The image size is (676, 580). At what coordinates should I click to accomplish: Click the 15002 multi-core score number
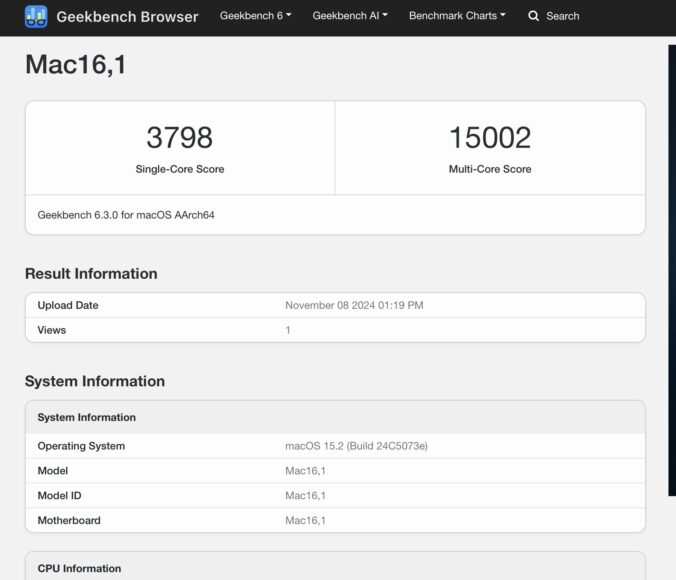(x=490, y=138)
